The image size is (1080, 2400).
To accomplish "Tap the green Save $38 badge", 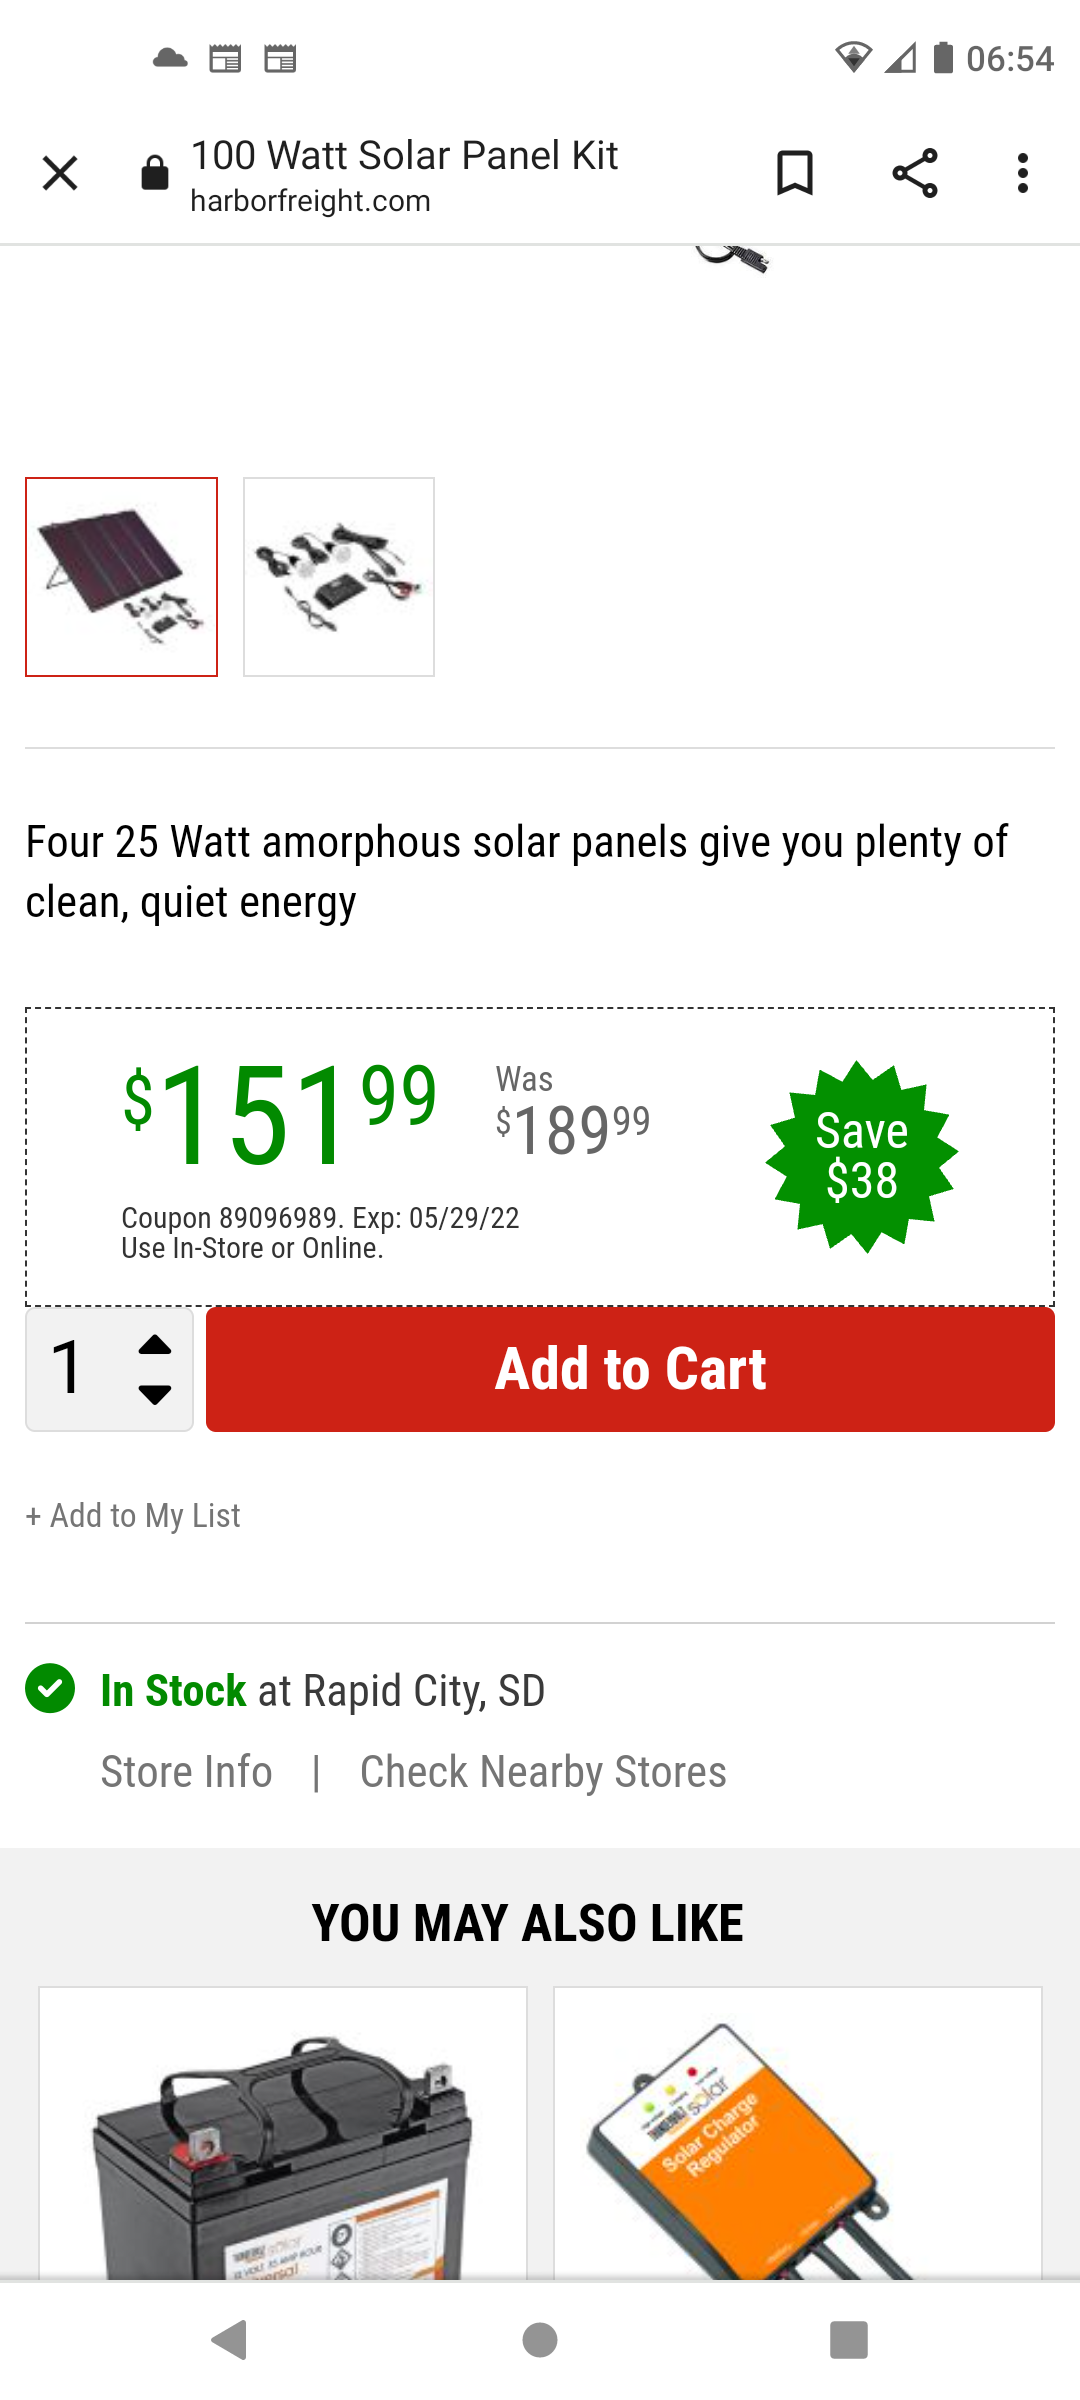I will [x=862, y=1156].
